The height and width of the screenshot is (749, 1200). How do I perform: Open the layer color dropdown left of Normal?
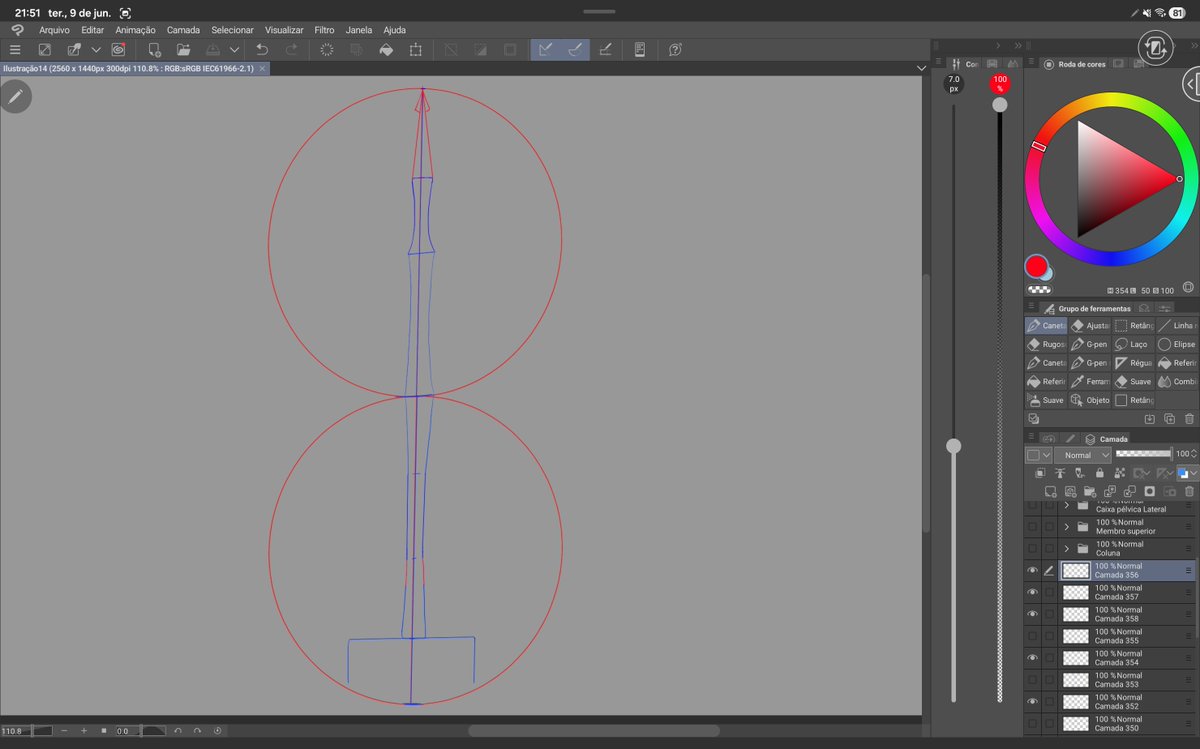(1039, 455)
